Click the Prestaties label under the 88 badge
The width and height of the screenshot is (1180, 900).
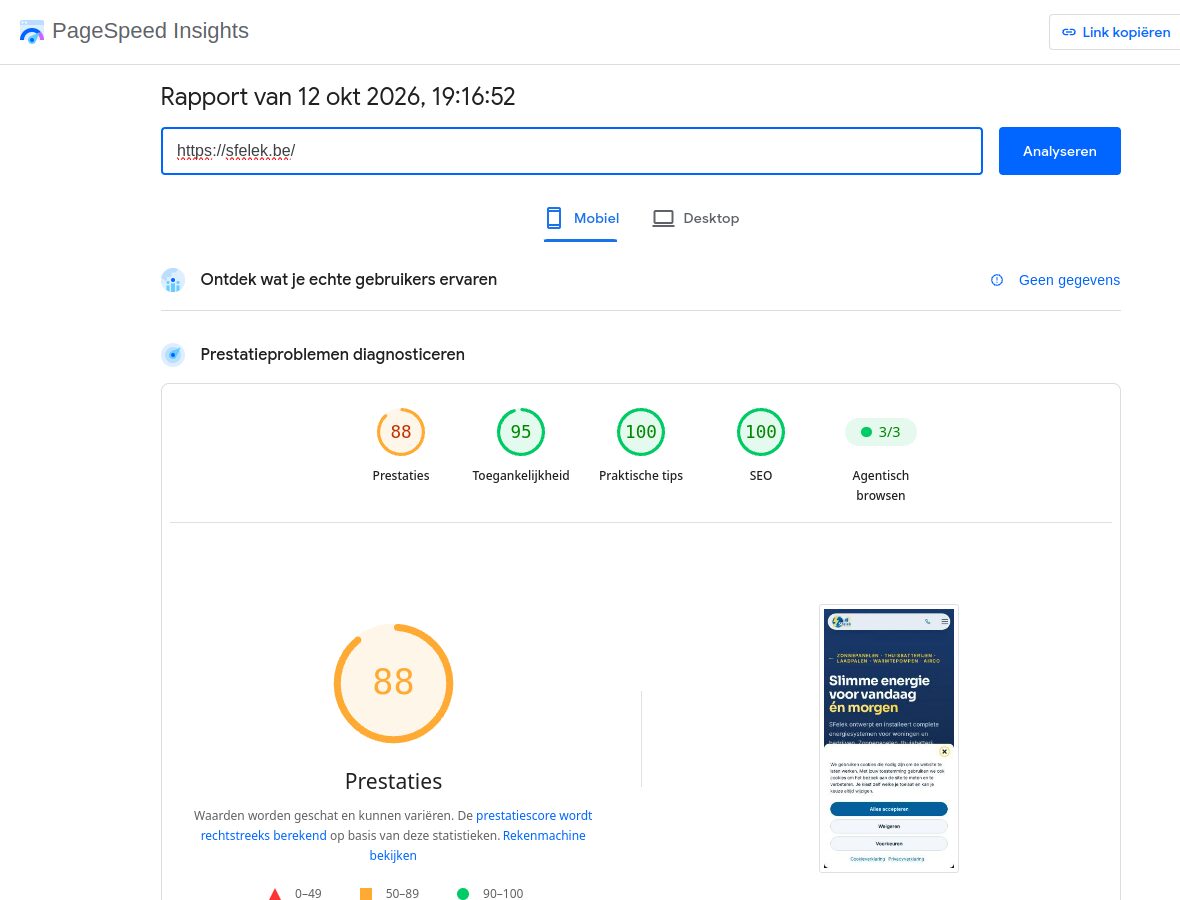[x=400, y=476]
